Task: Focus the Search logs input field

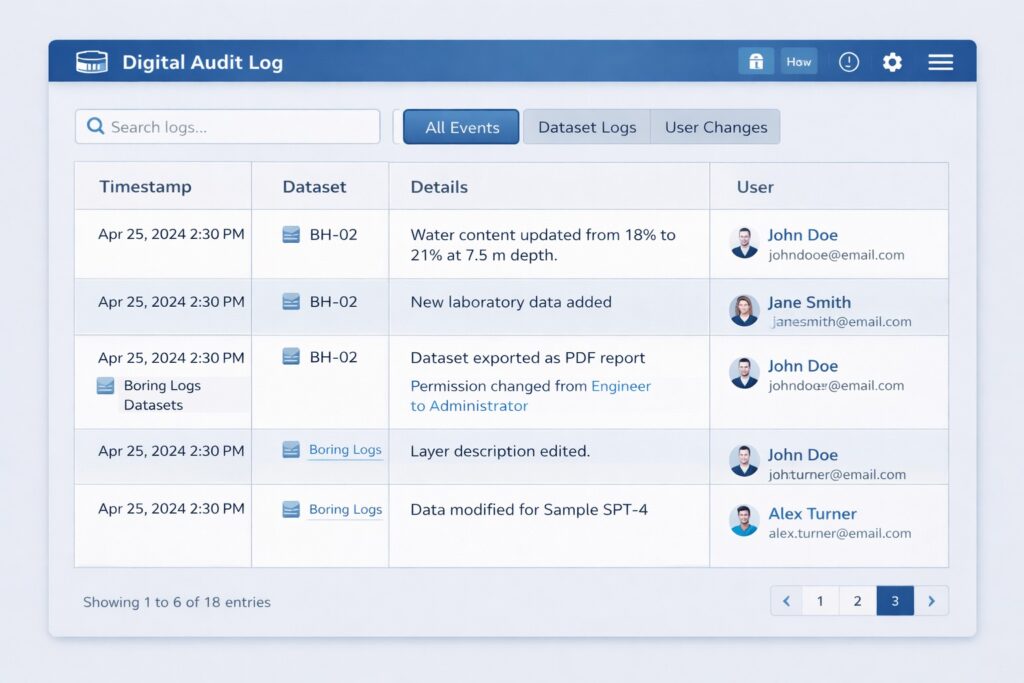Action: (227, 127)
